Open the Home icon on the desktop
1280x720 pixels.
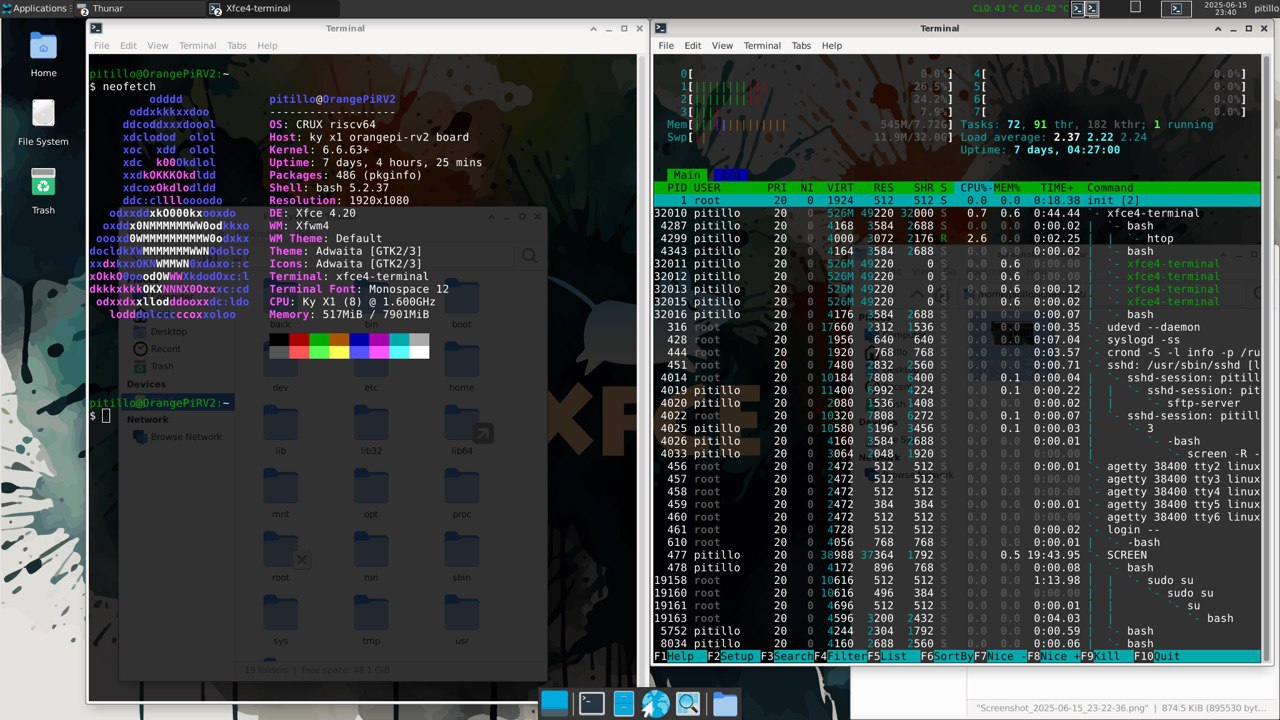[42, 52]
